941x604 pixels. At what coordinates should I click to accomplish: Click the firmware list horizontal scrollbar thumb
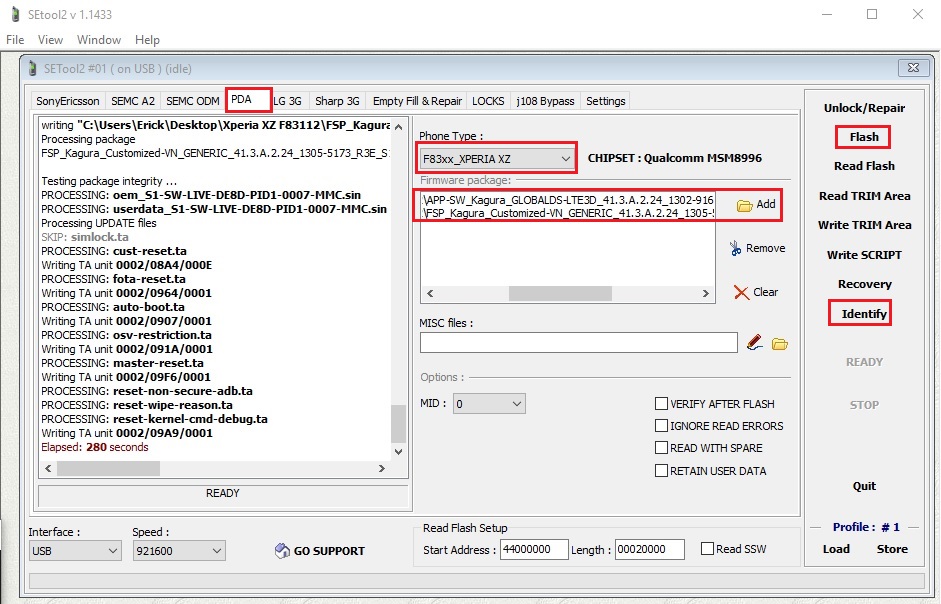tap(560, 293)
